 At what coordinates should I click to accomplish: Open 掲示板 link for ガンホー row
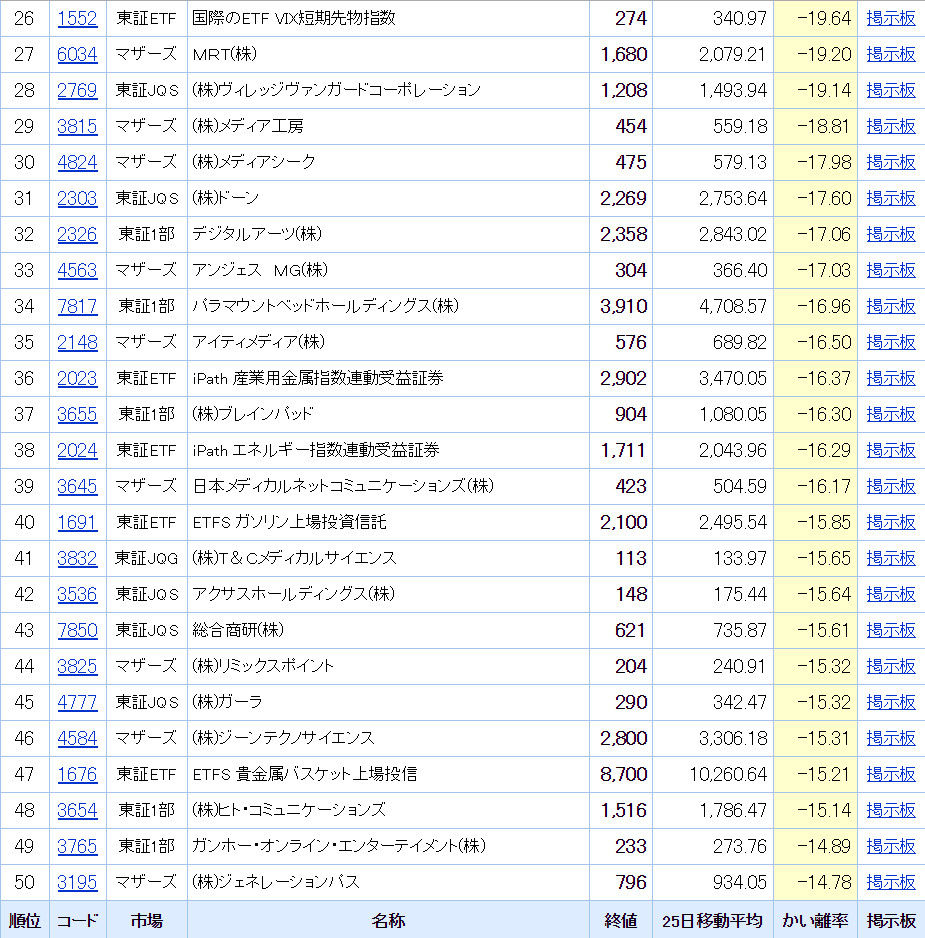[891, 846]
